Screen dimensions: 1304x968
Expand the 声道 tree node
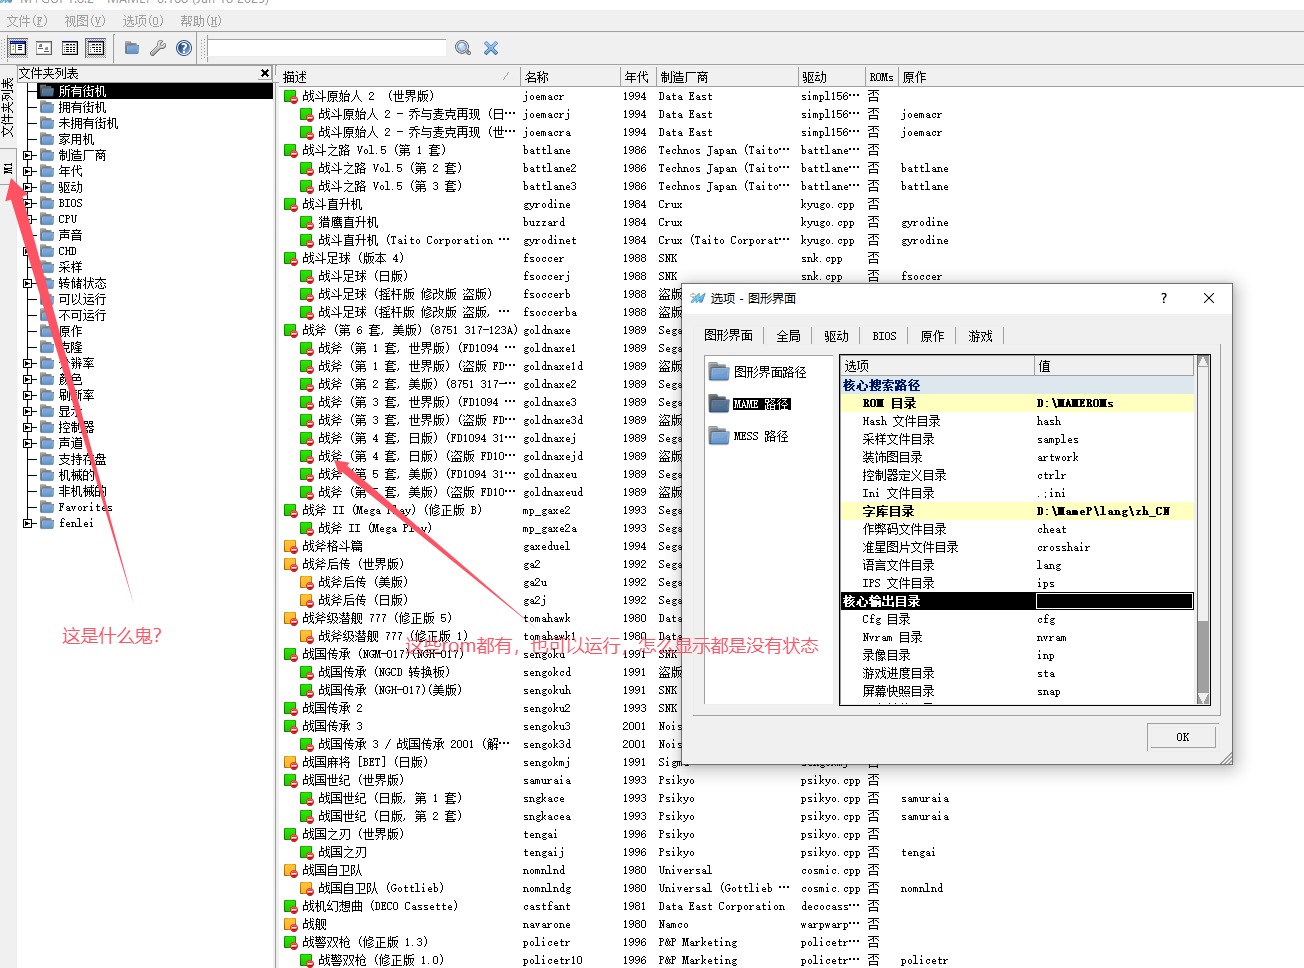click(28, 443)
